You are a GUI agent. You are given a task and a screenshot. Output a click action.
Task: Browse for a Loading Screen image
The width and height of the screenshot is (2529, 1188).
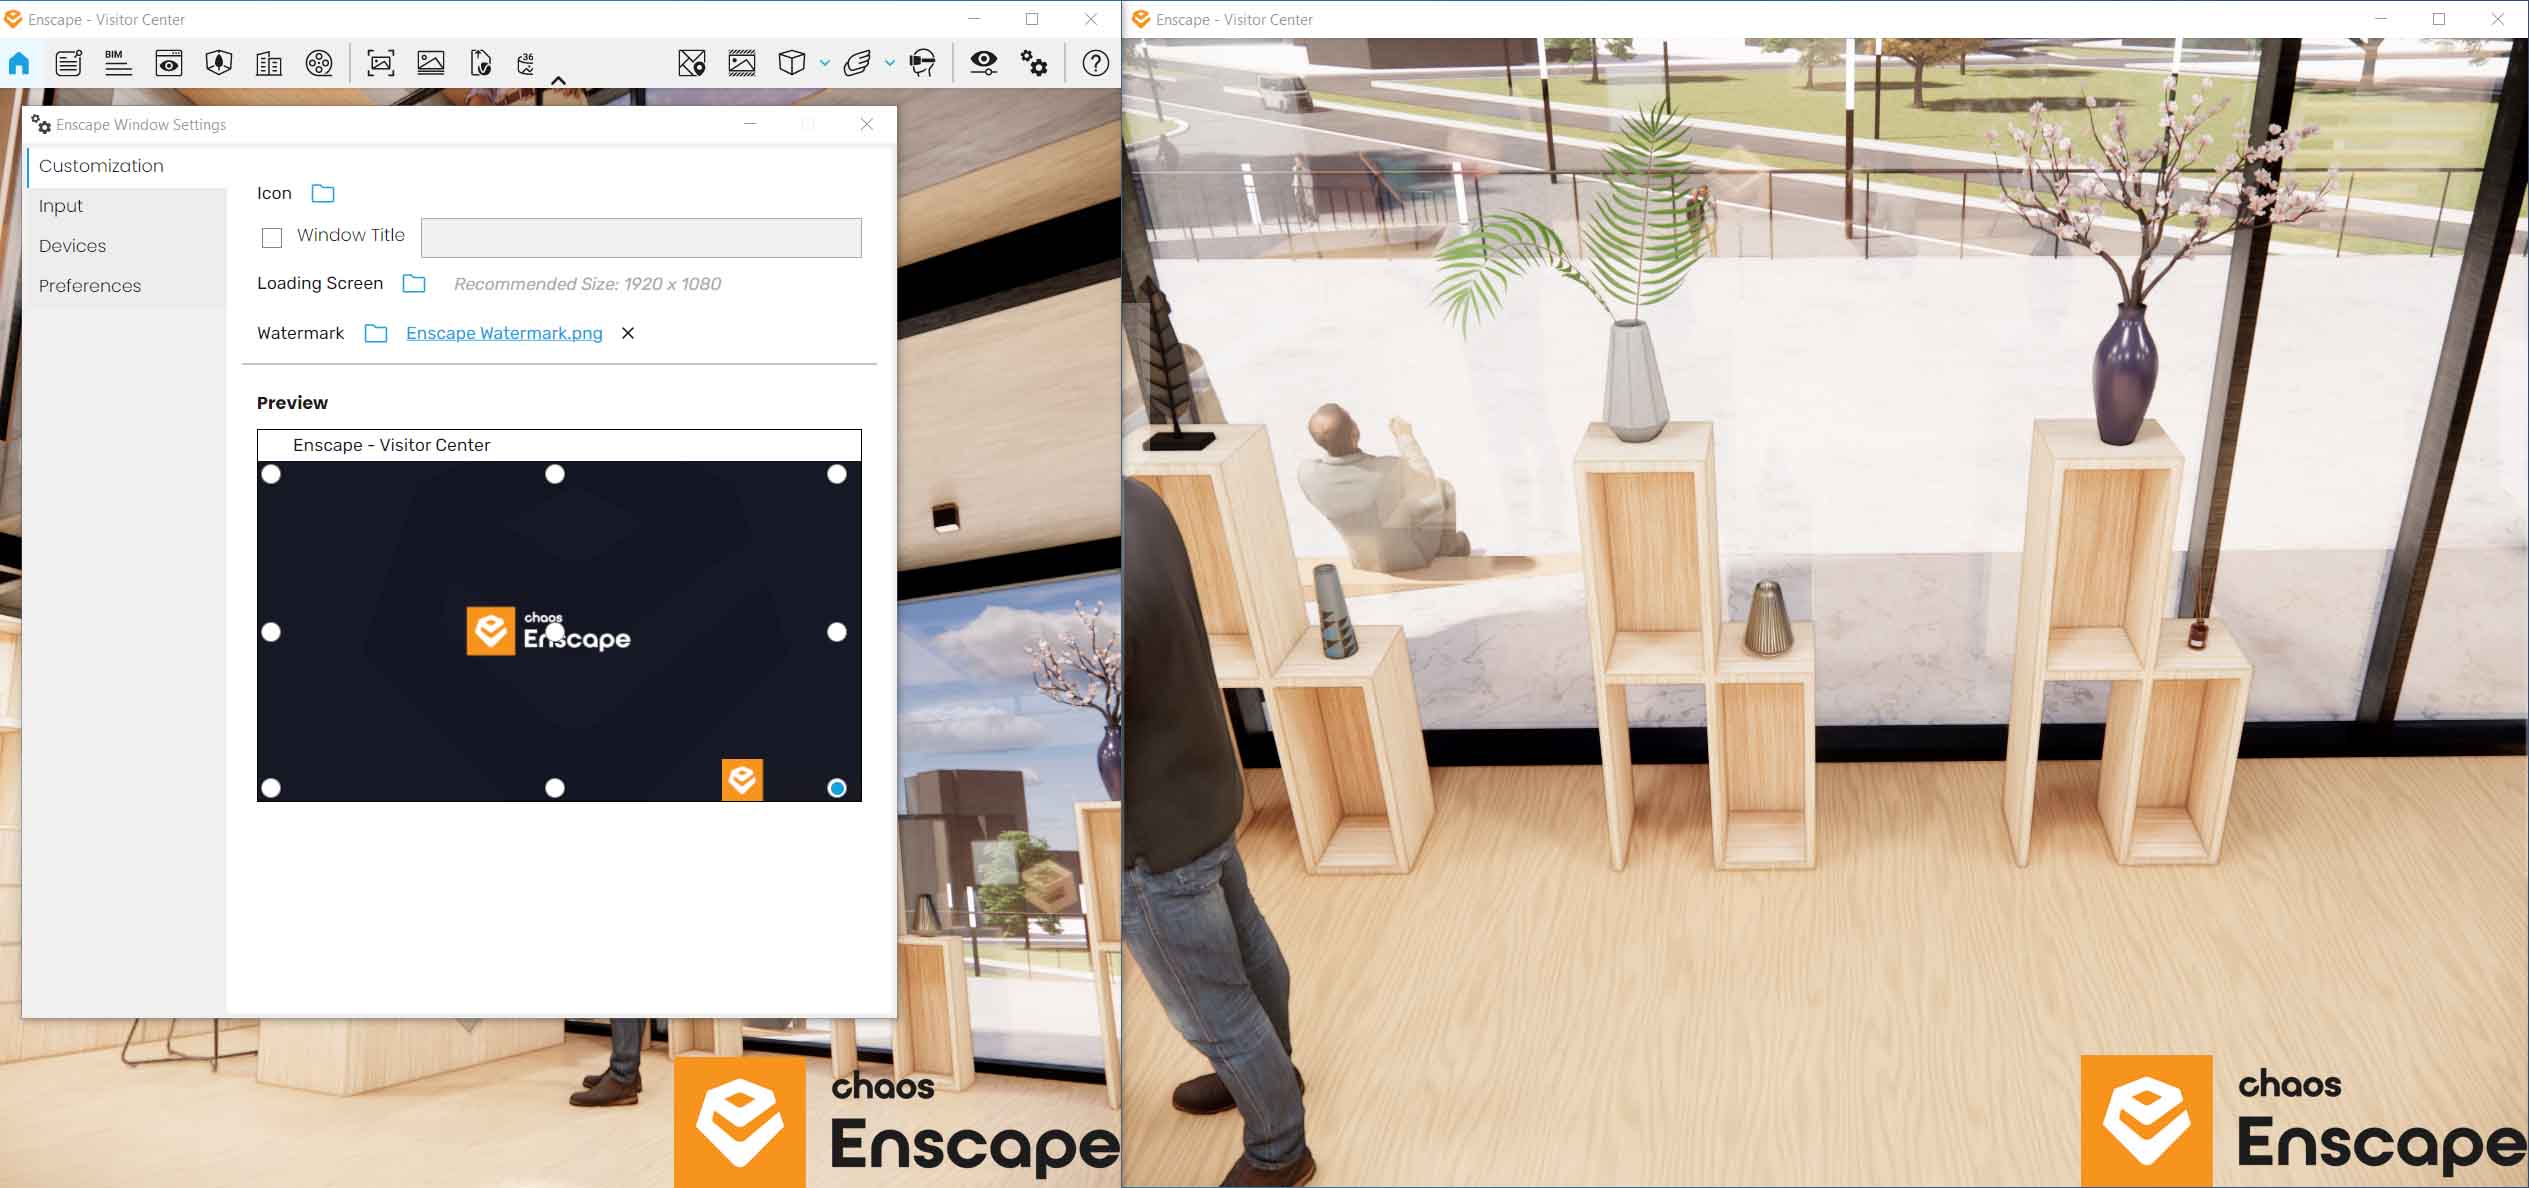coord(413,284)
